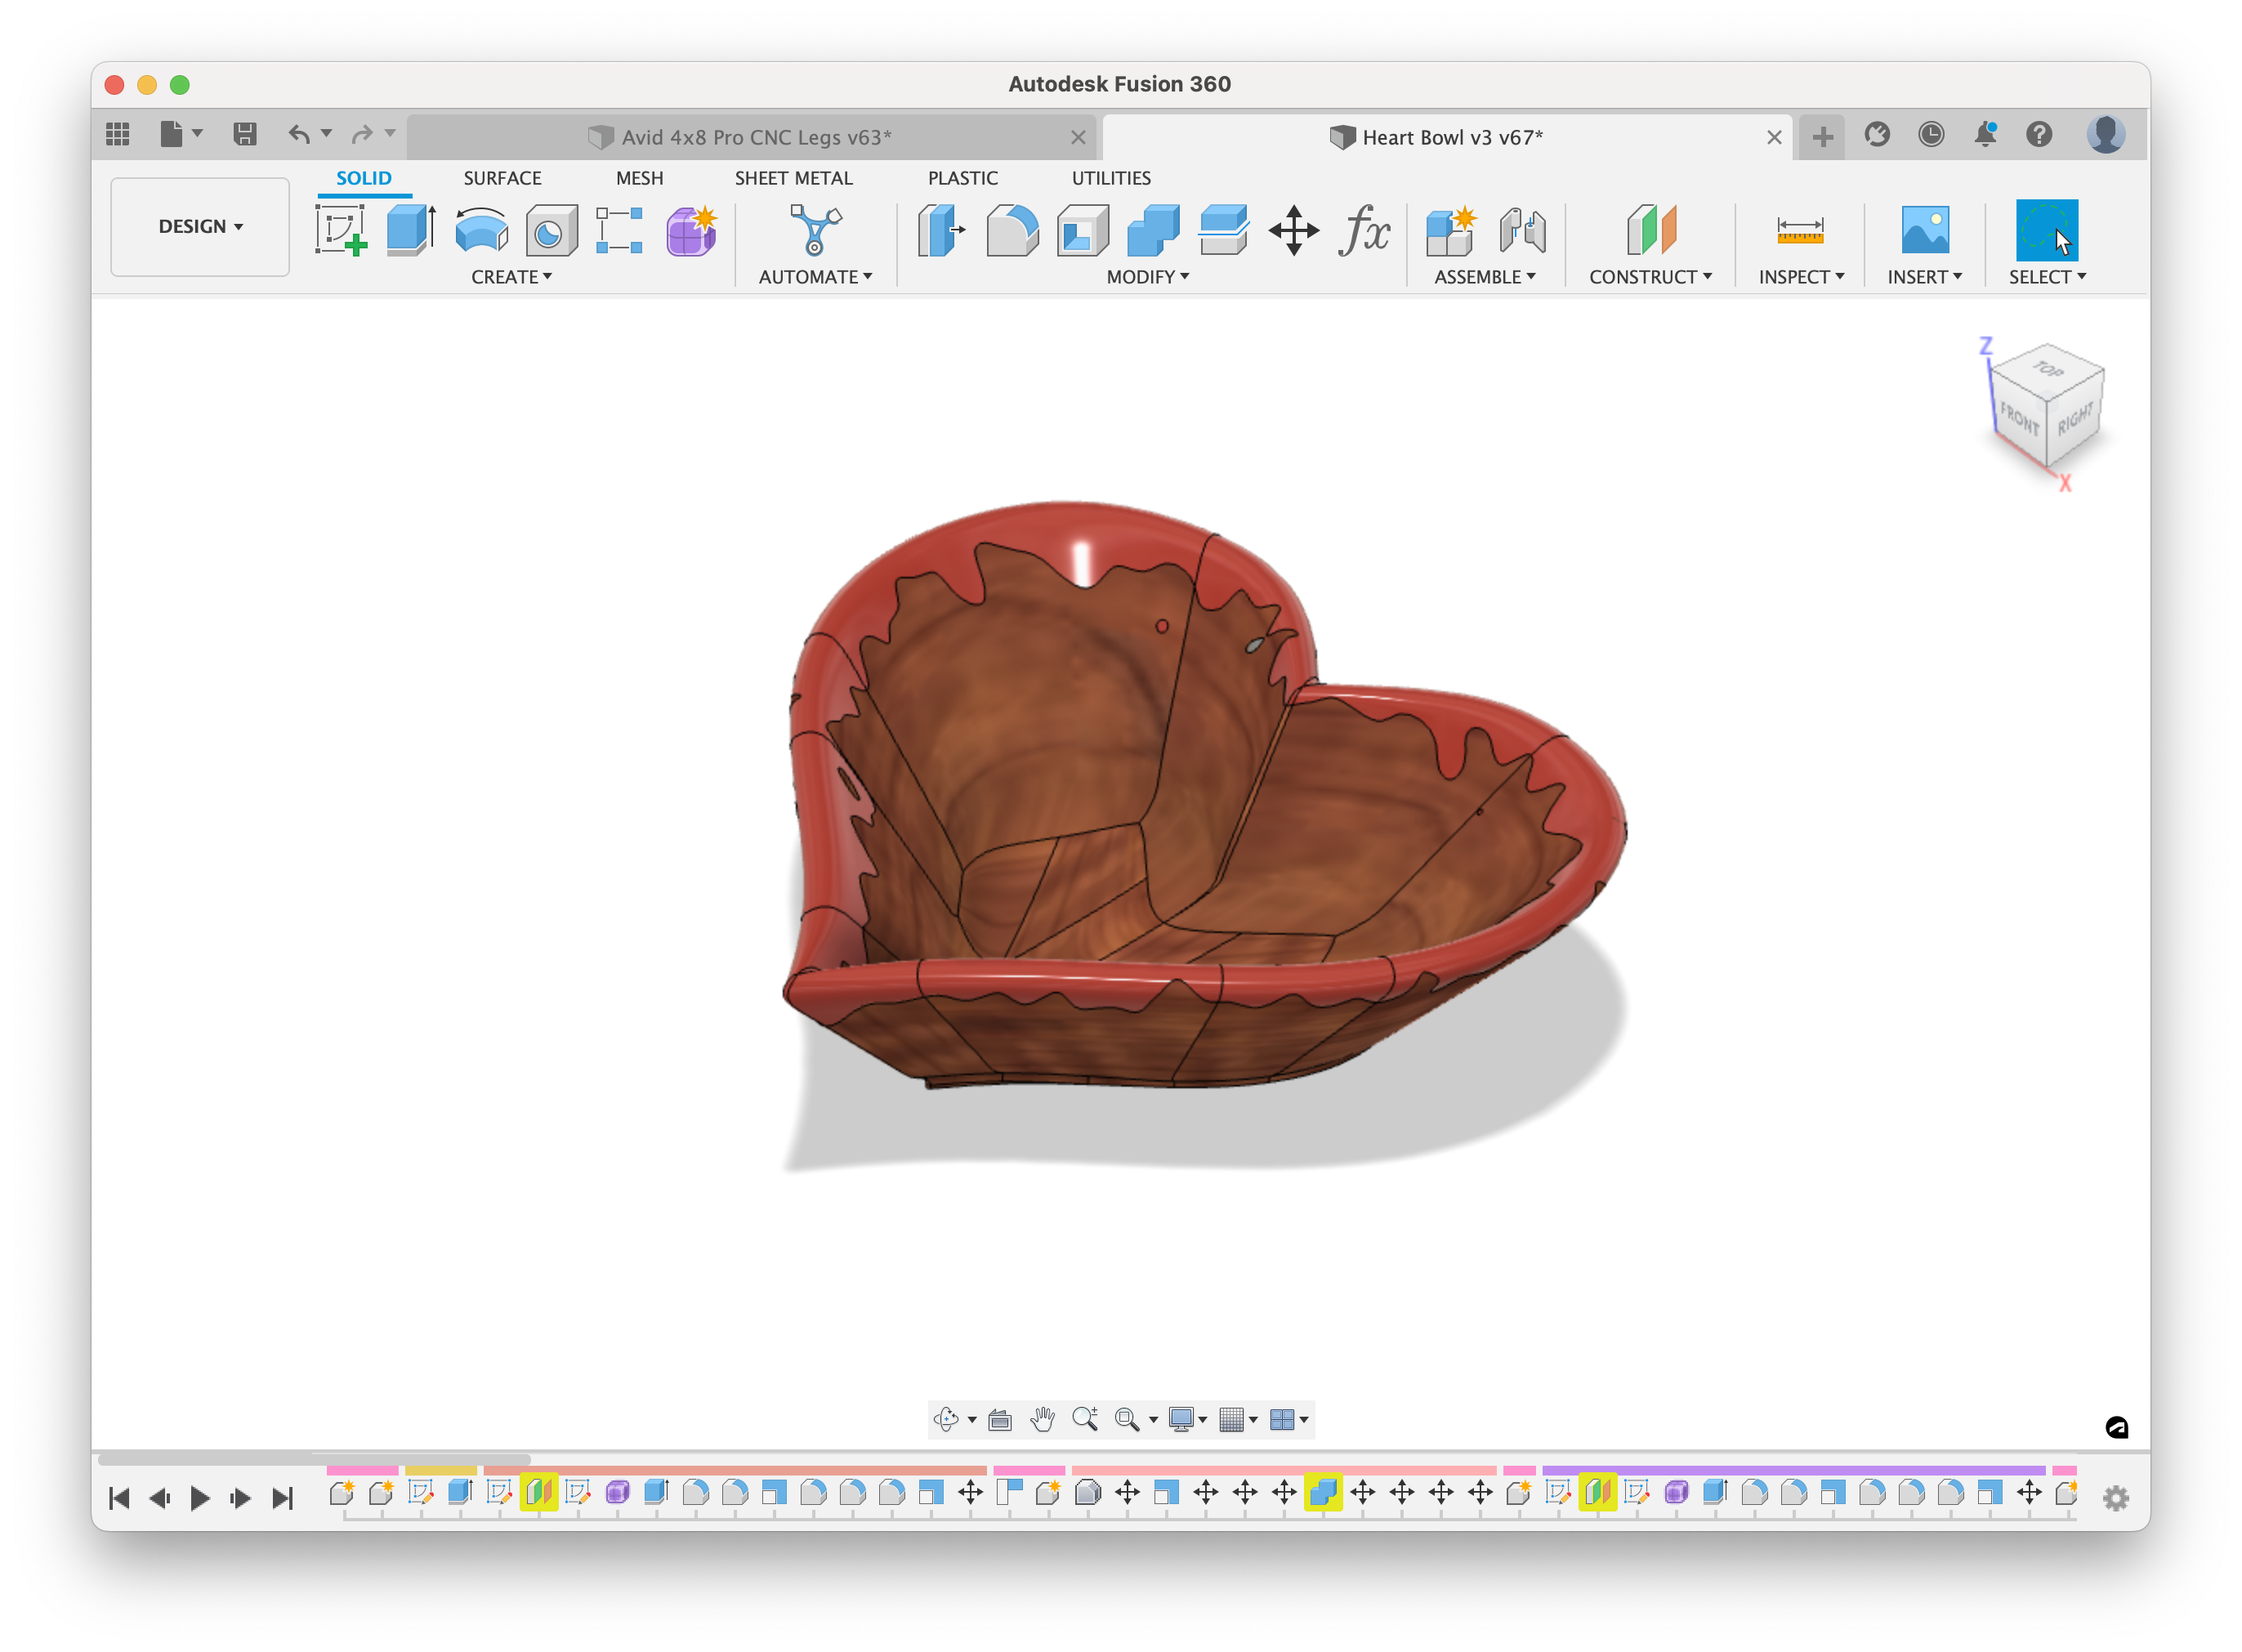Image resolution: width=2242 pixels, height=1652 pixels.
Task: Open the Help question mark icon
Action: pyautogui.click(x=2039, y=134)
